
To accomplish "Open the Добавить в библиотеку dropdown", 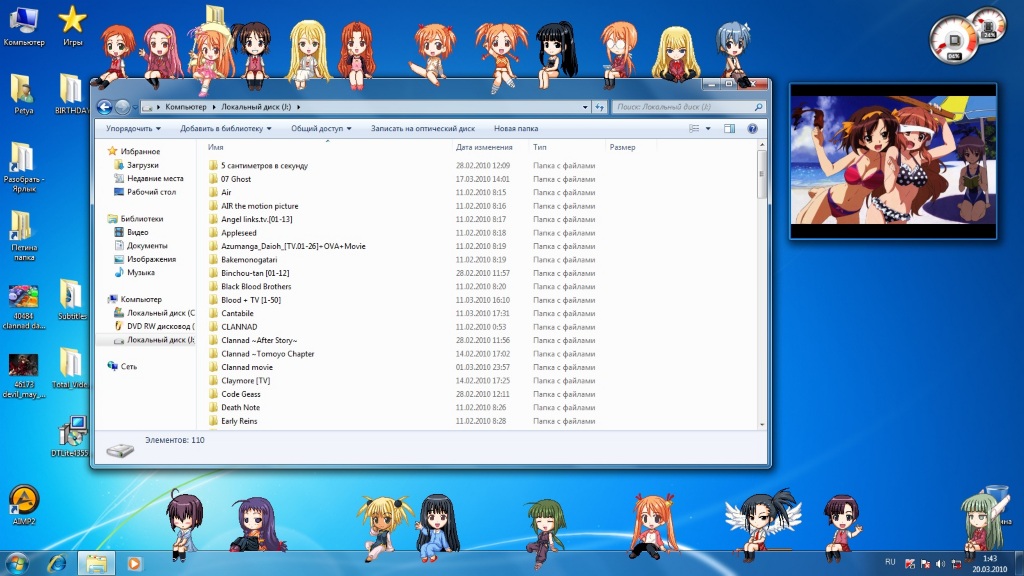I will pyautogui.click(x=226, y=129).
